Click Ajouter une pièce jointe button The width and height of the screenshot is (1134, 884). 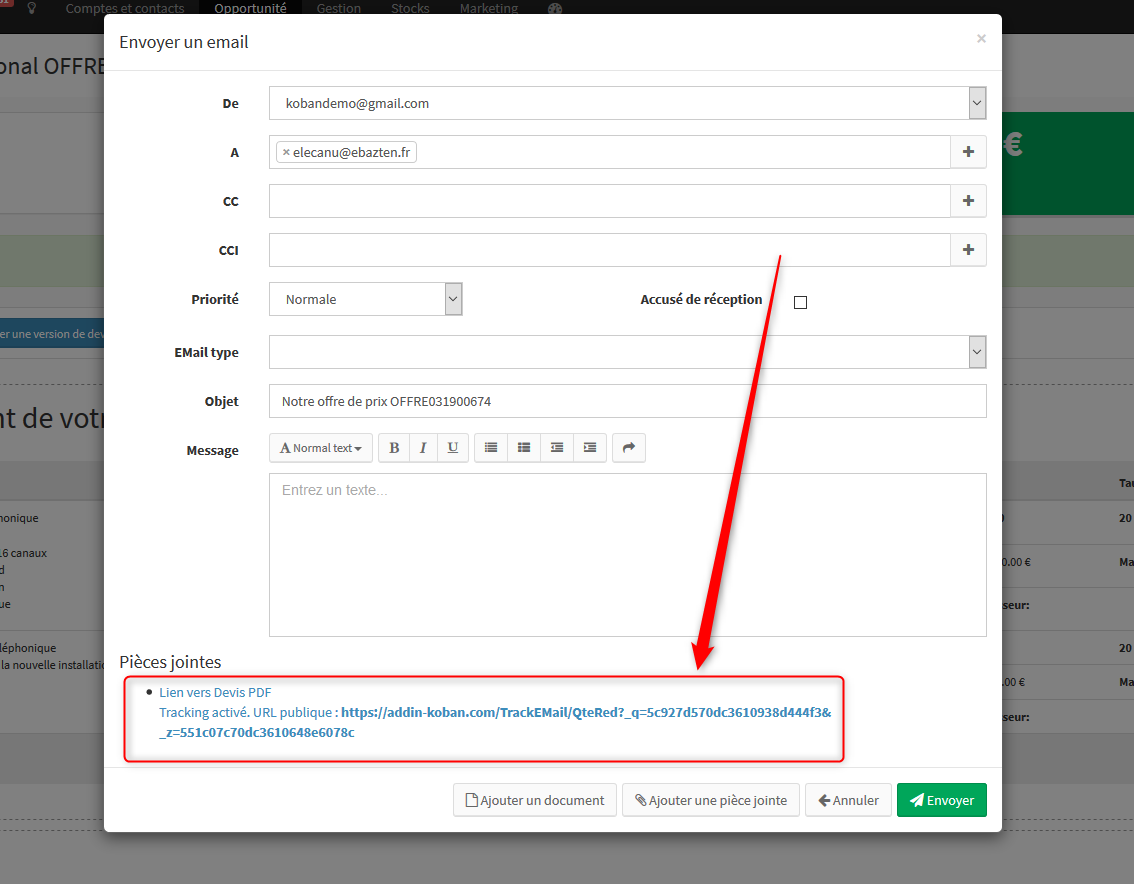point(711,800)
